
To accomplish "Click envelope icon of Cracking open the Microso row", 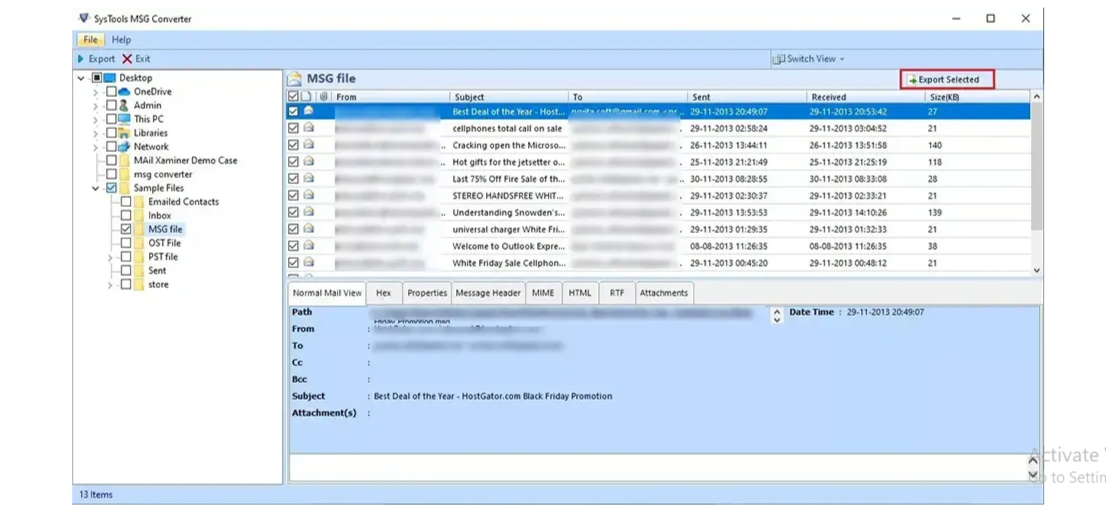I will coord(308,145).
